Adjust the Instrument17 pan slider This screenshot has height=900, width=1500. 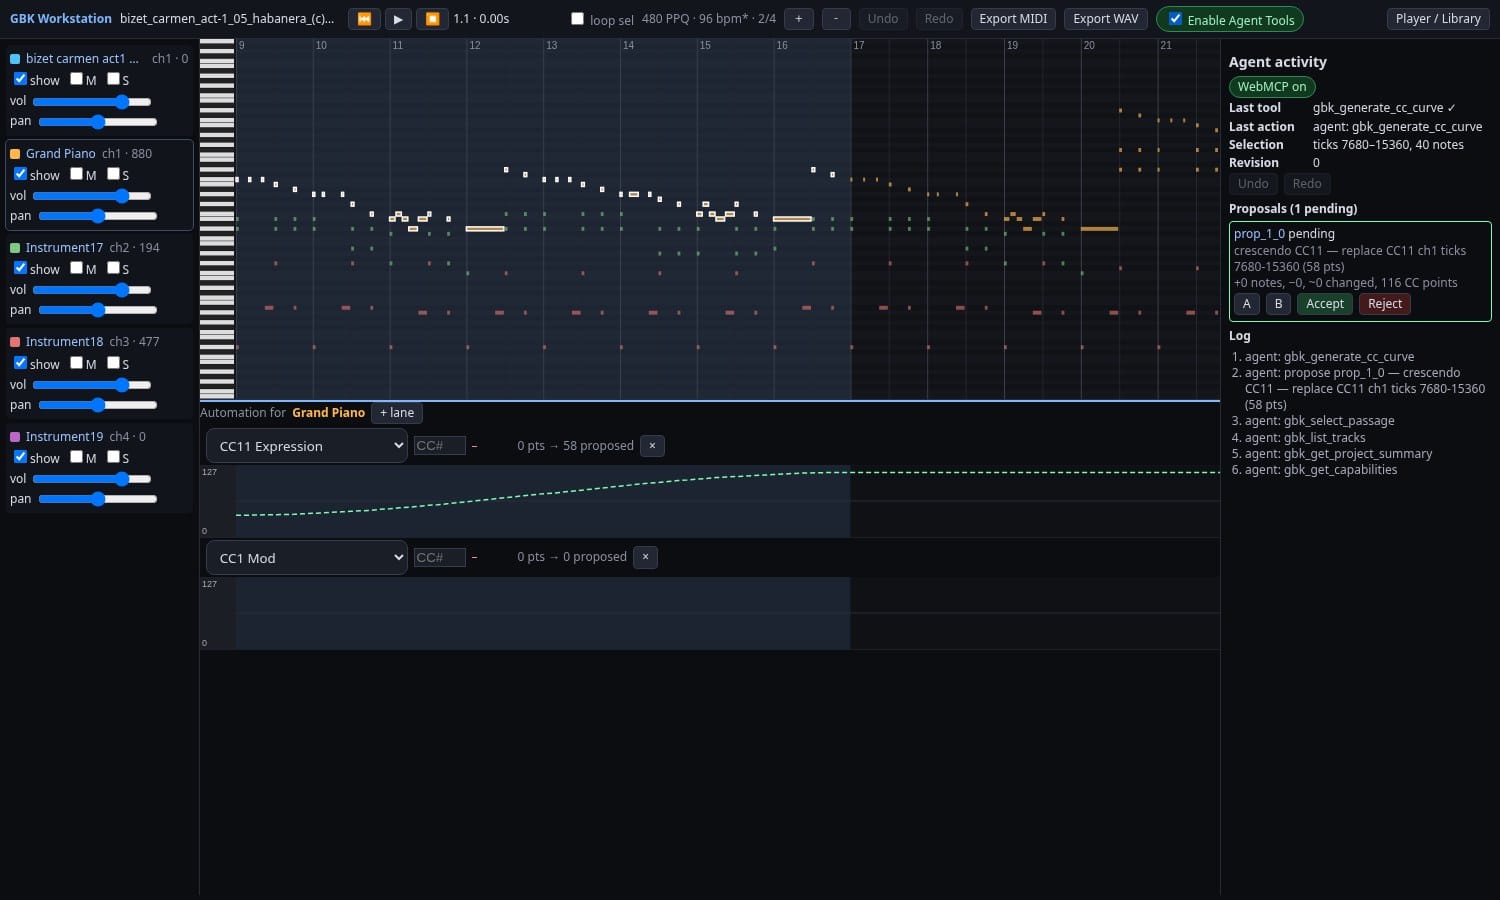[x=98, y=310]
